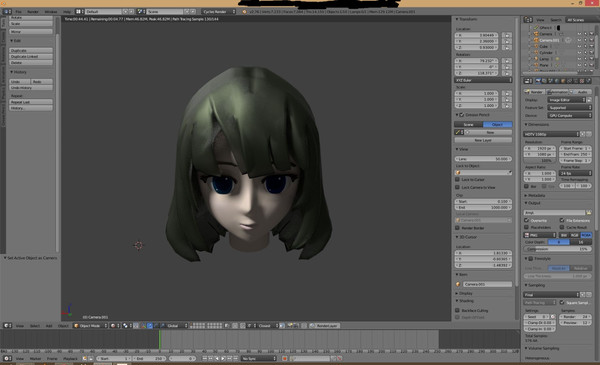Click the New Layer button
Screen dimensions: 600x365
[483, 140]
